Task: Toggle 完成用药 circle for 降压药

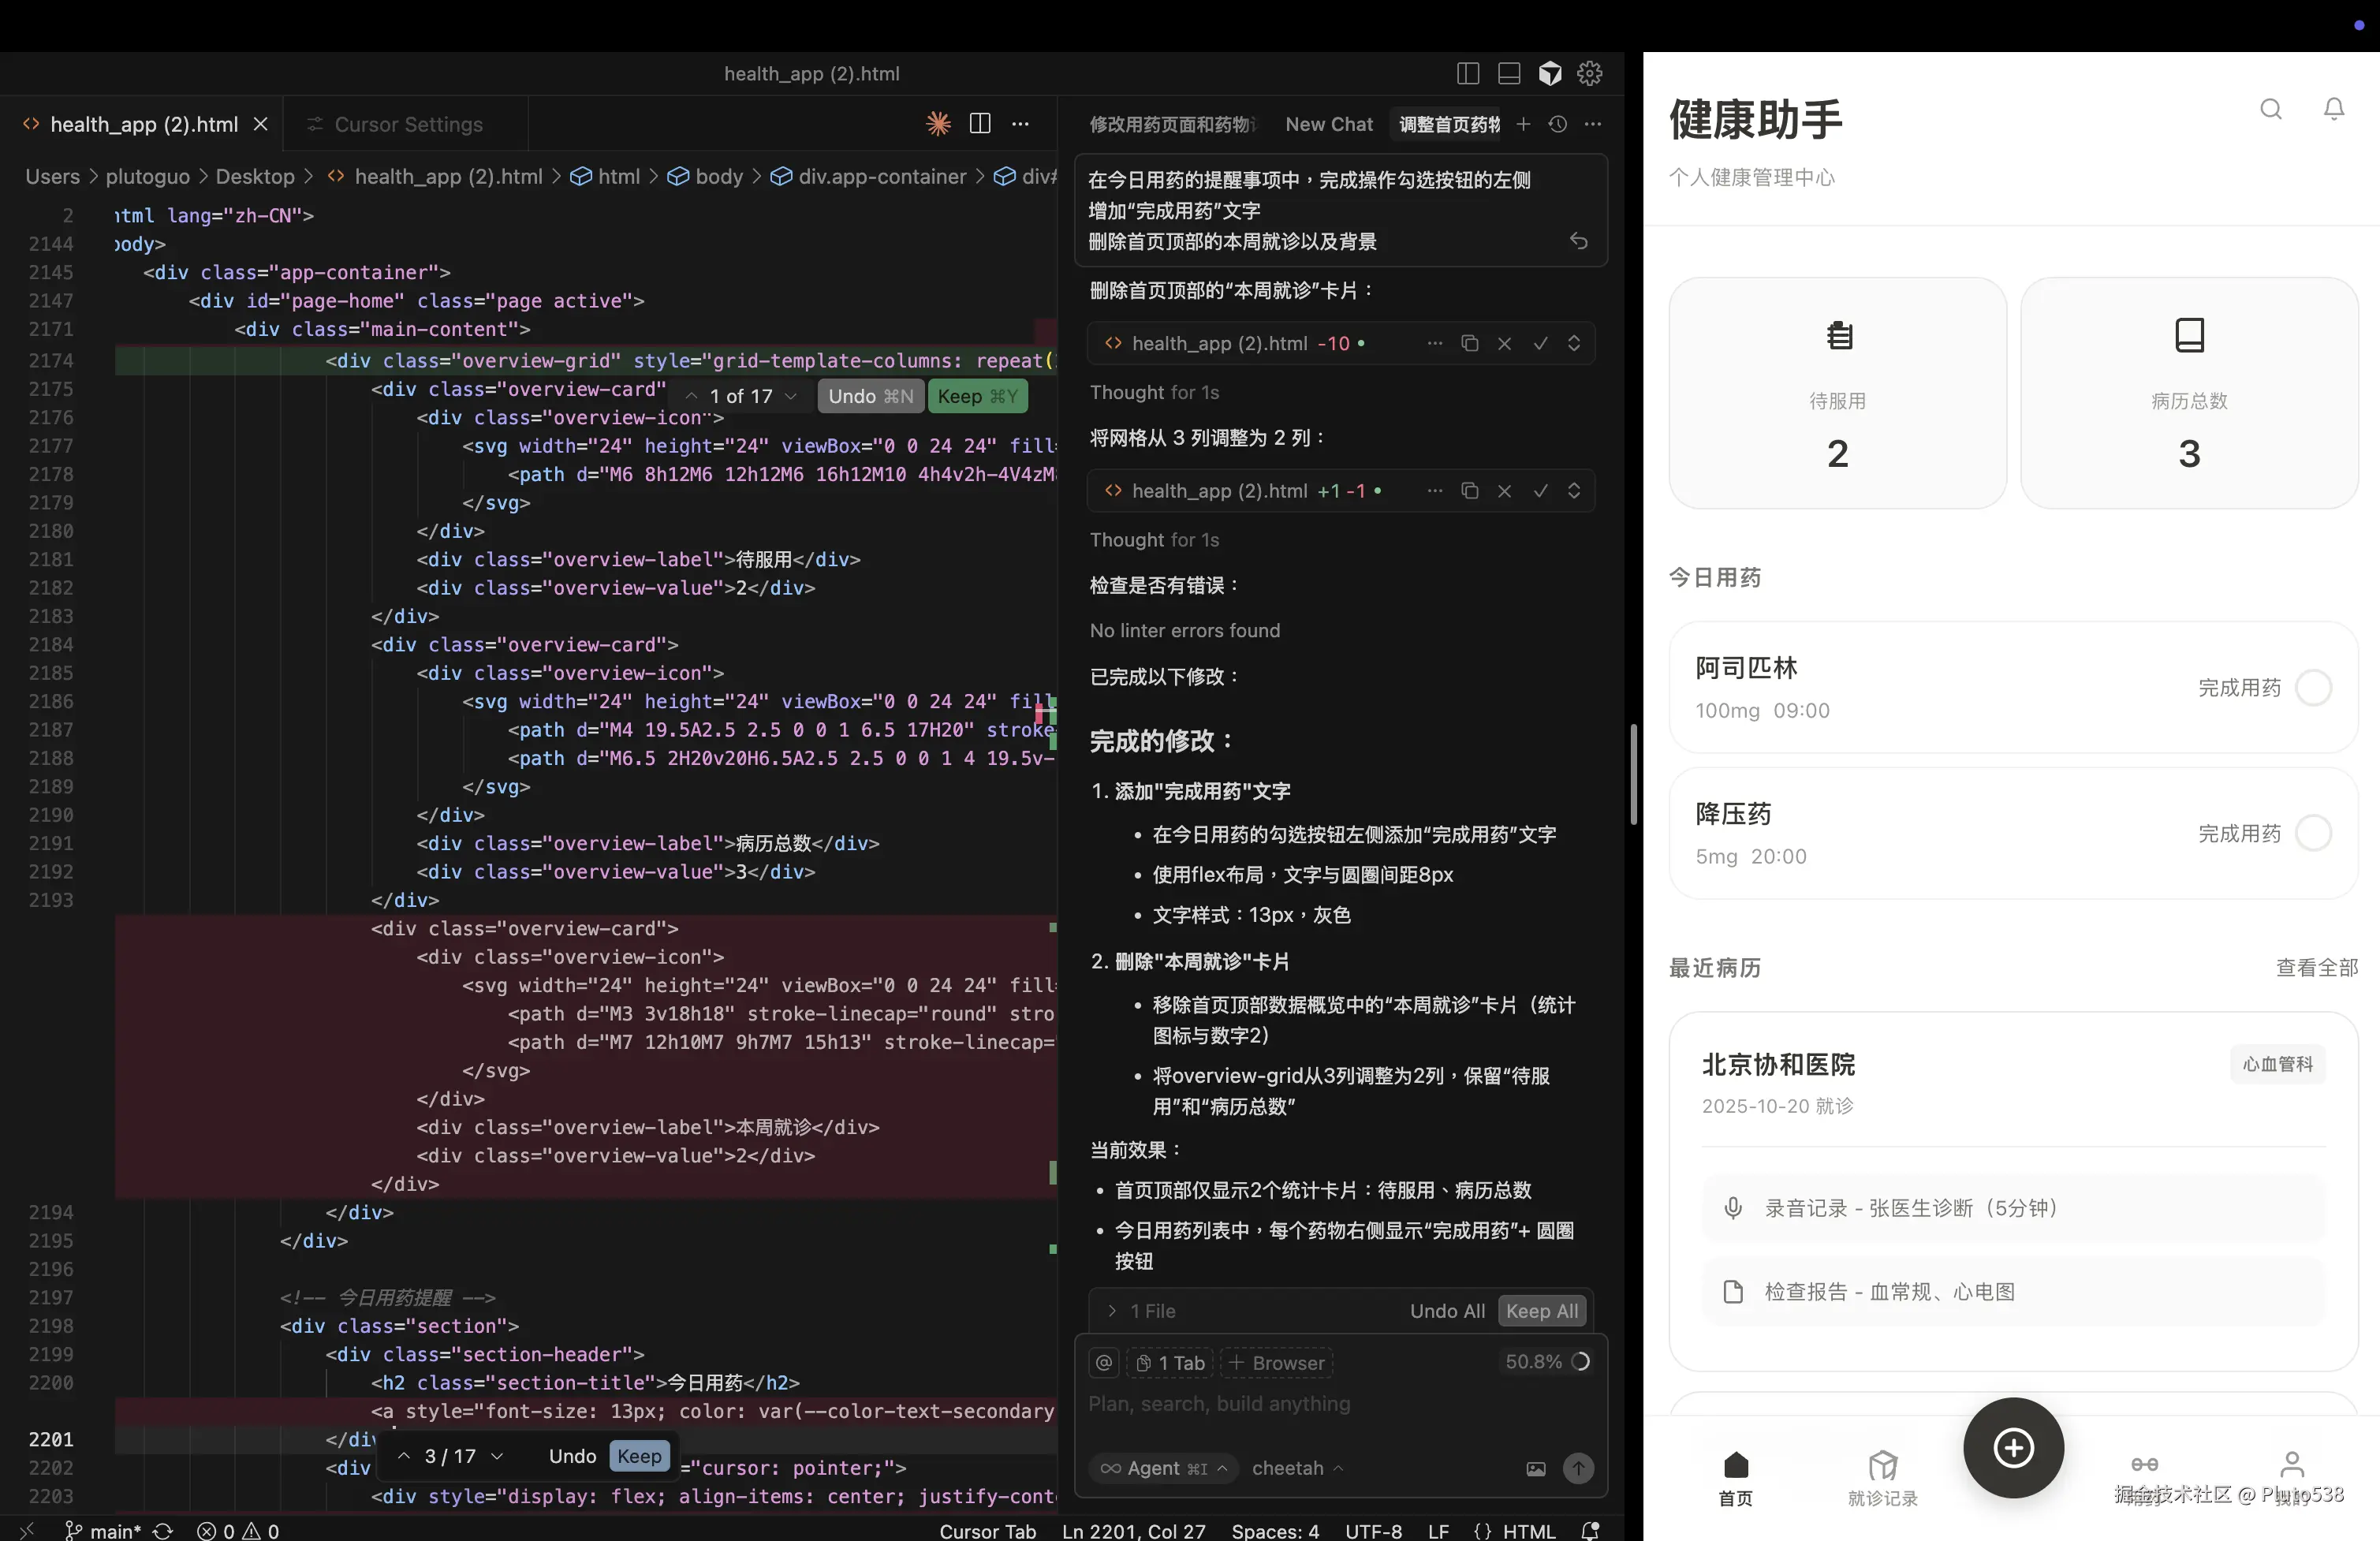Action: click(x=2315, y=833)
